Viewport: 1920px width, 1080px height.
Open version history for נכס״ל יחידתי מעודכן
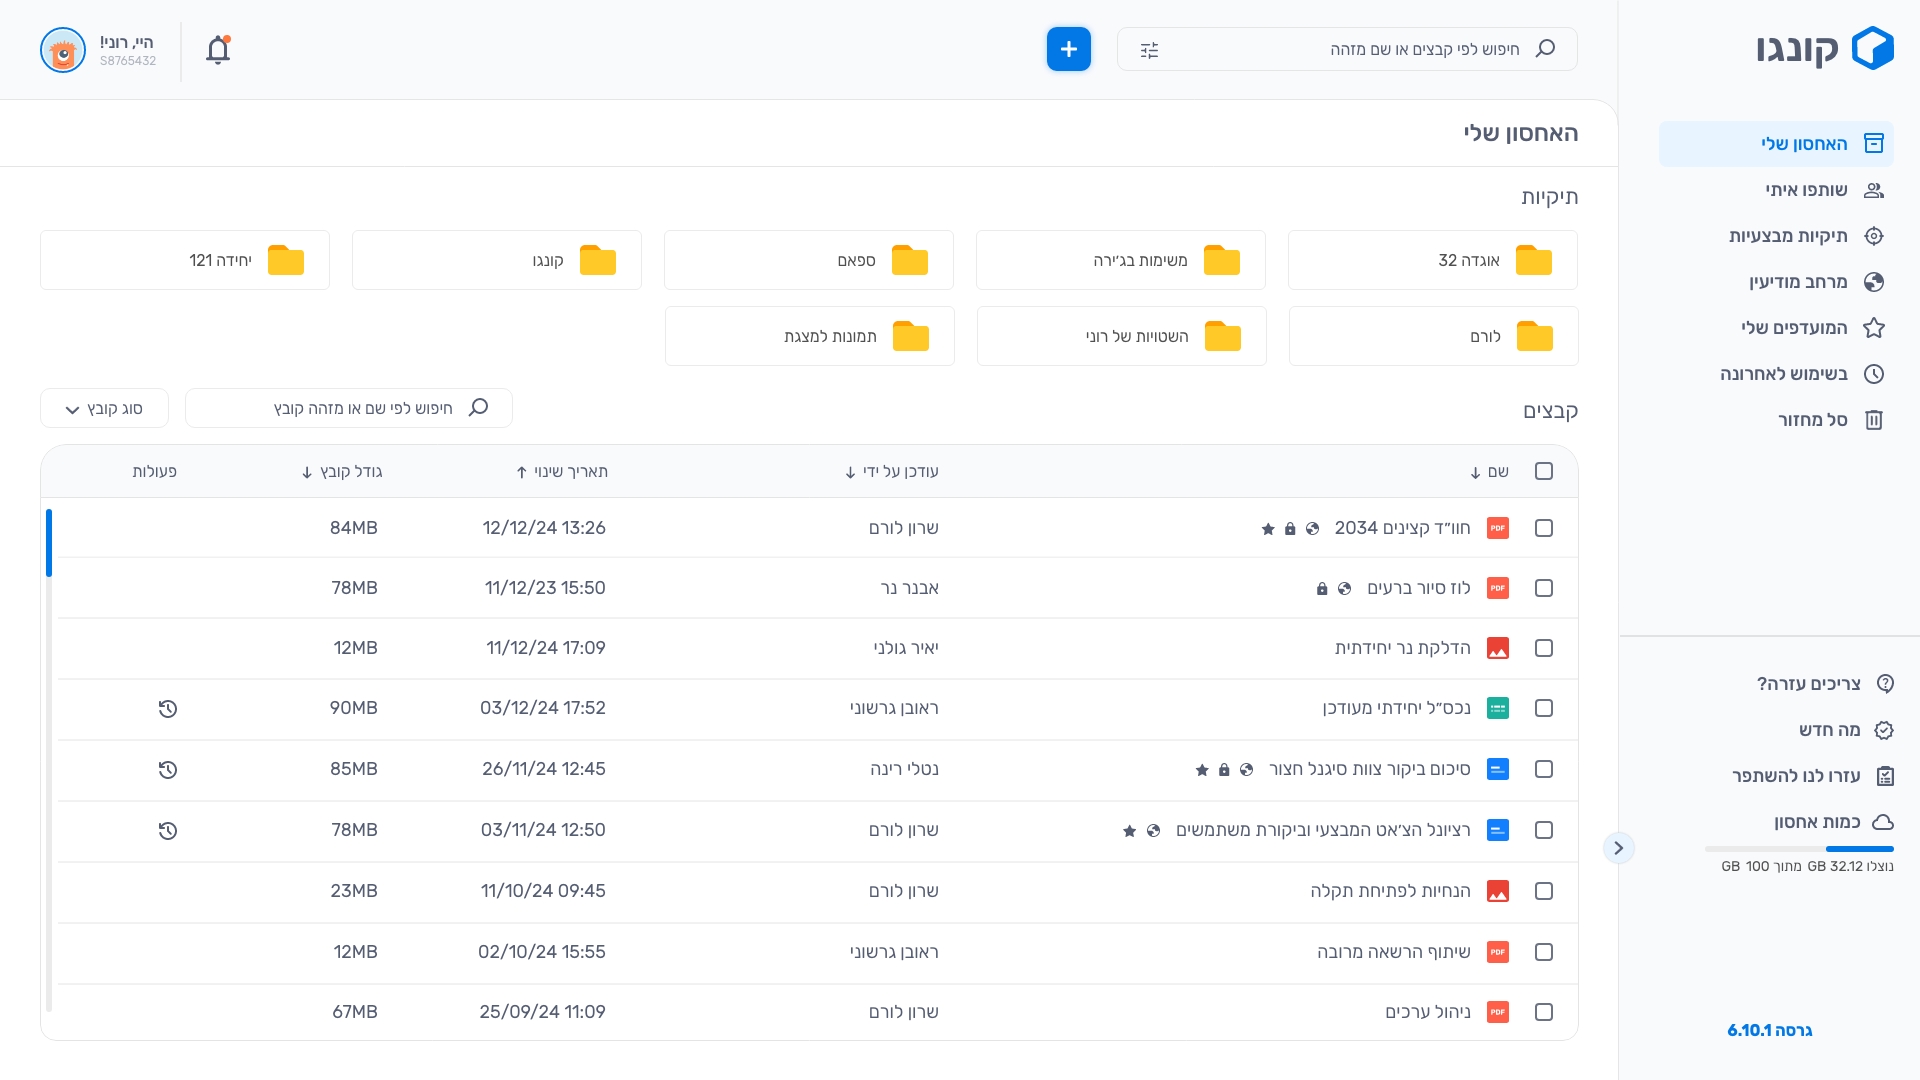pyautogui.click(x=168, y=709)
